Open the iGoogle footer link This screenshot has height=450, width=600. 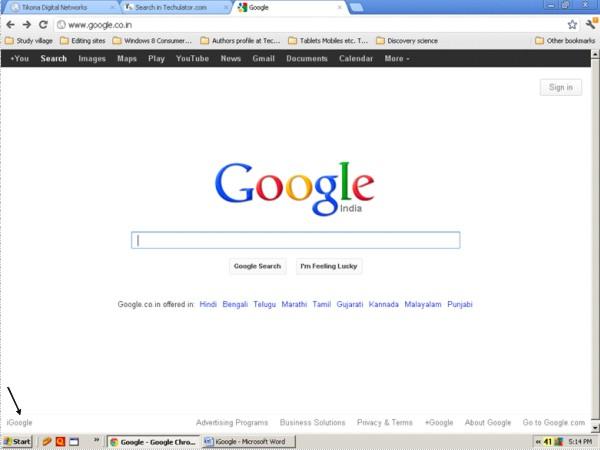(x=19, y=422)
